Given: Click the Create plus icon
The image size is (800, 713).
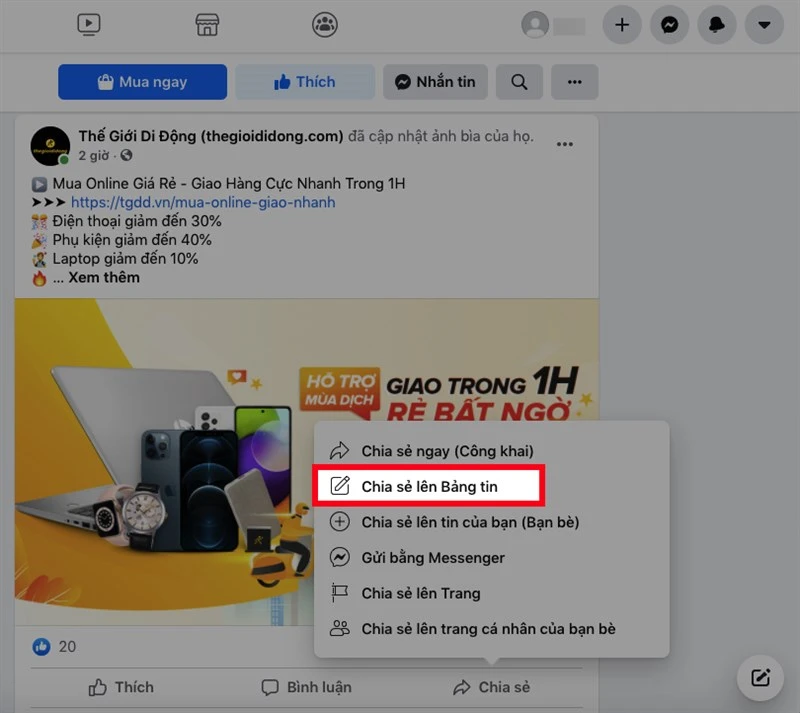Looking at the screenshot, I should pos(622,25).
